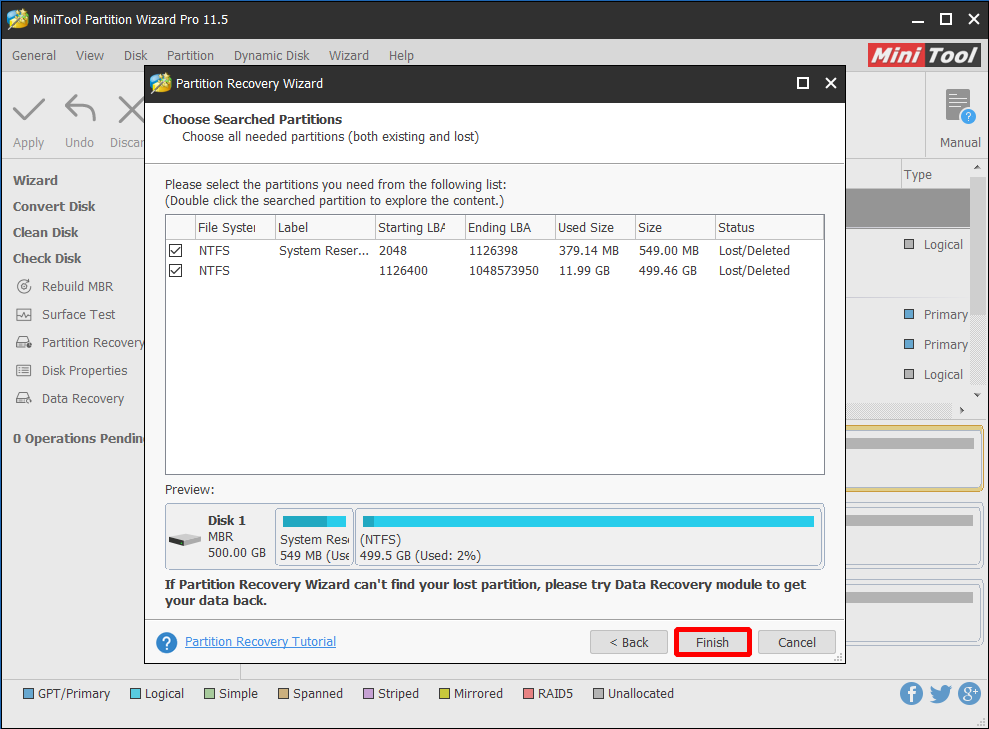Select the 499.5 GB NTFS preview block
Screen dimensions: 989x729
click(588, 537)
